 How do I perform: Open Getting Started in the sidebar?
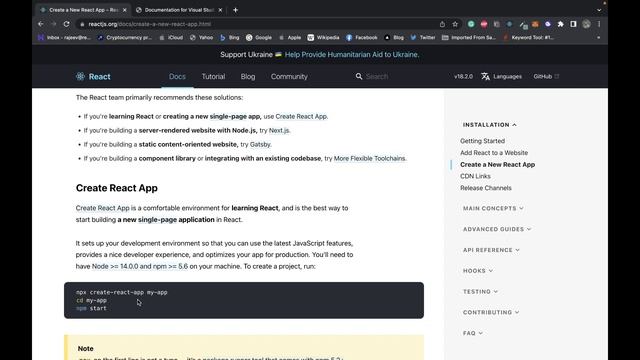pyautogui.click(x=482, y=141)
